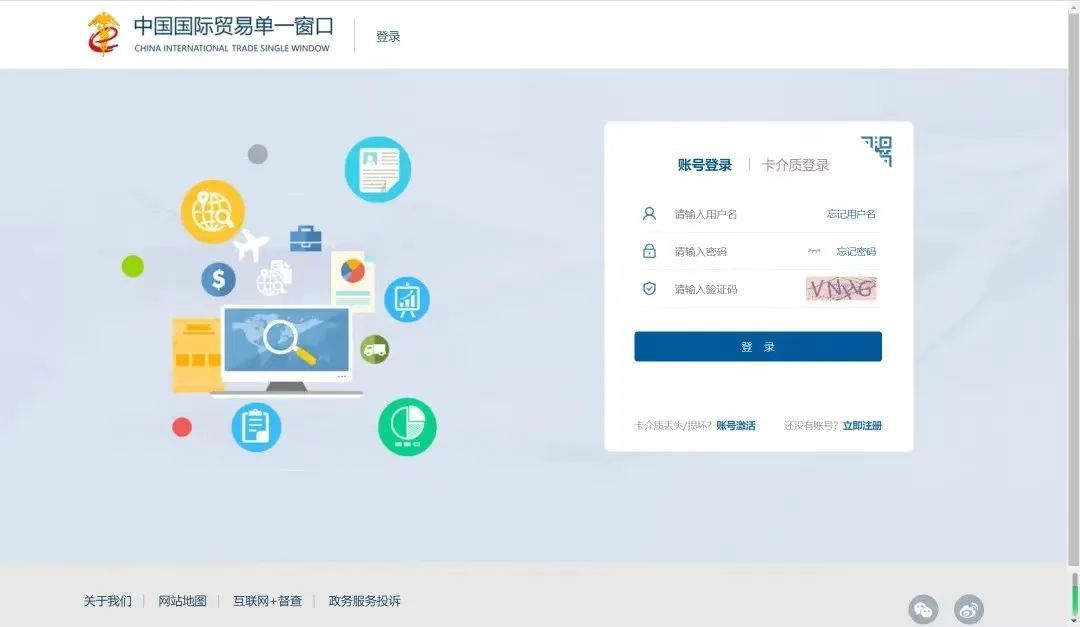Open 互联网+督查 footer link
The image size is (1080, 627).
[x=267, y=601]
